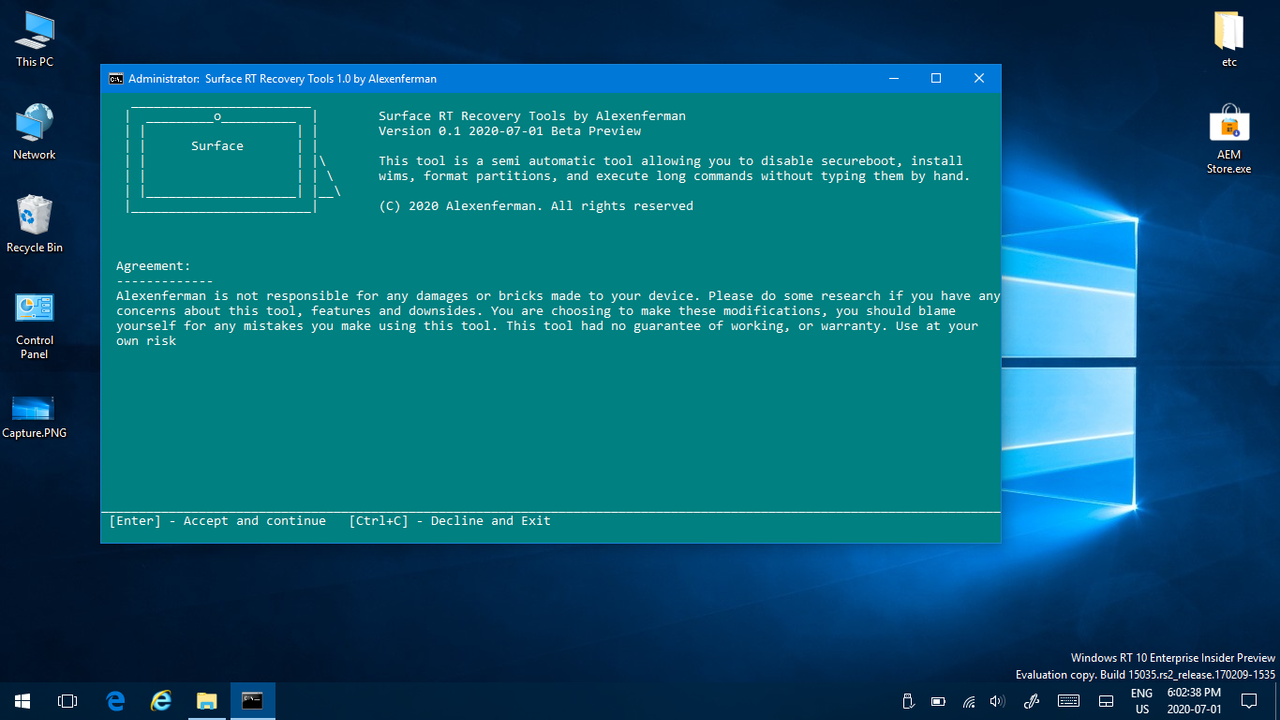Open the battery power status indicator
The width and height of the screenshot is (1280, 720).
(x=938, y=701)
